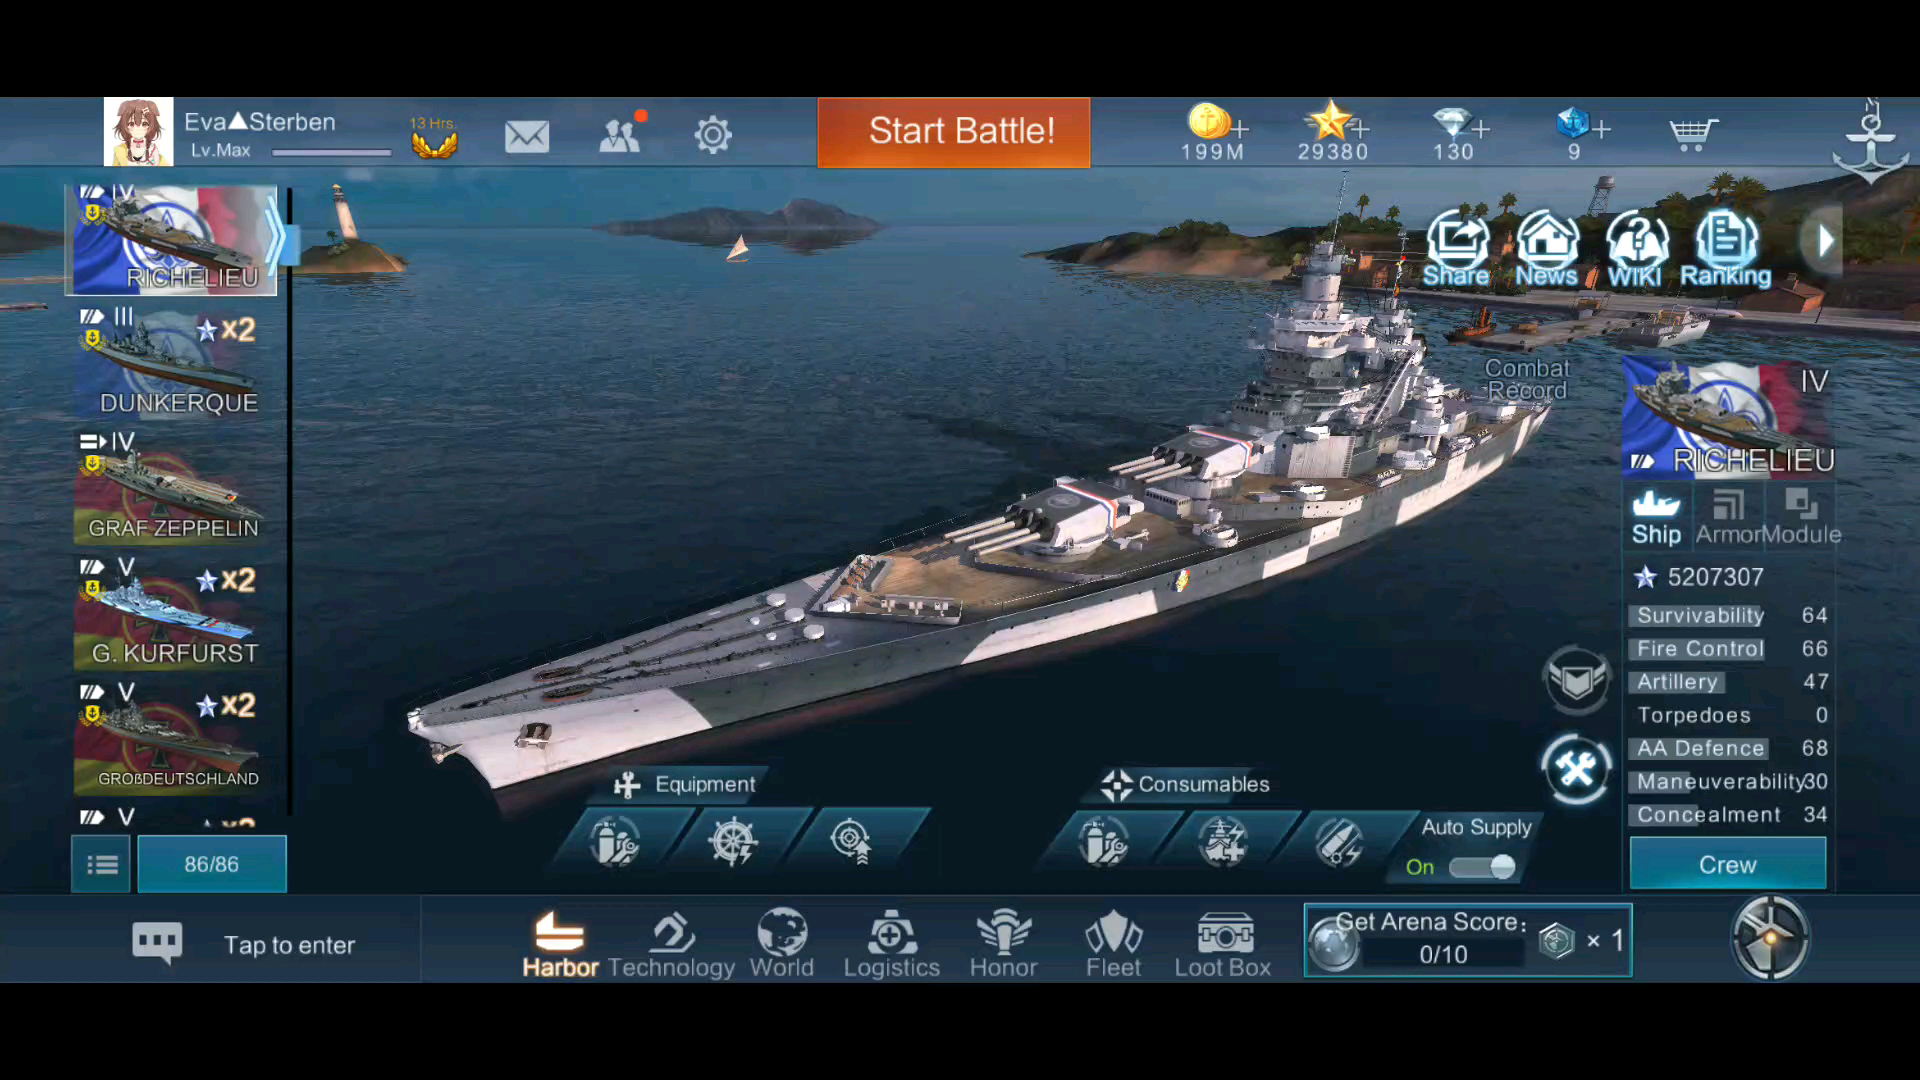Switch to the Technology tab

tap(671, 945)
